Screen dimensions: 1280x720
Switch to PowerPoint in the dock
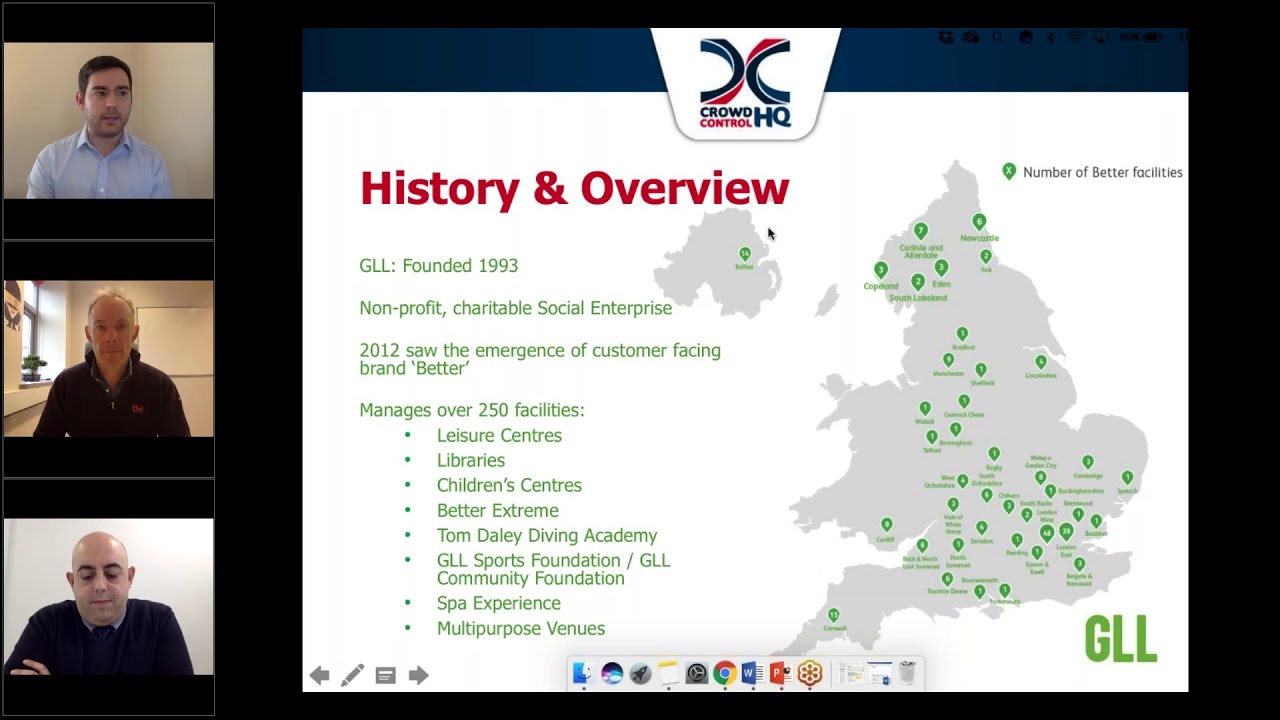click(x=781, y=674)
